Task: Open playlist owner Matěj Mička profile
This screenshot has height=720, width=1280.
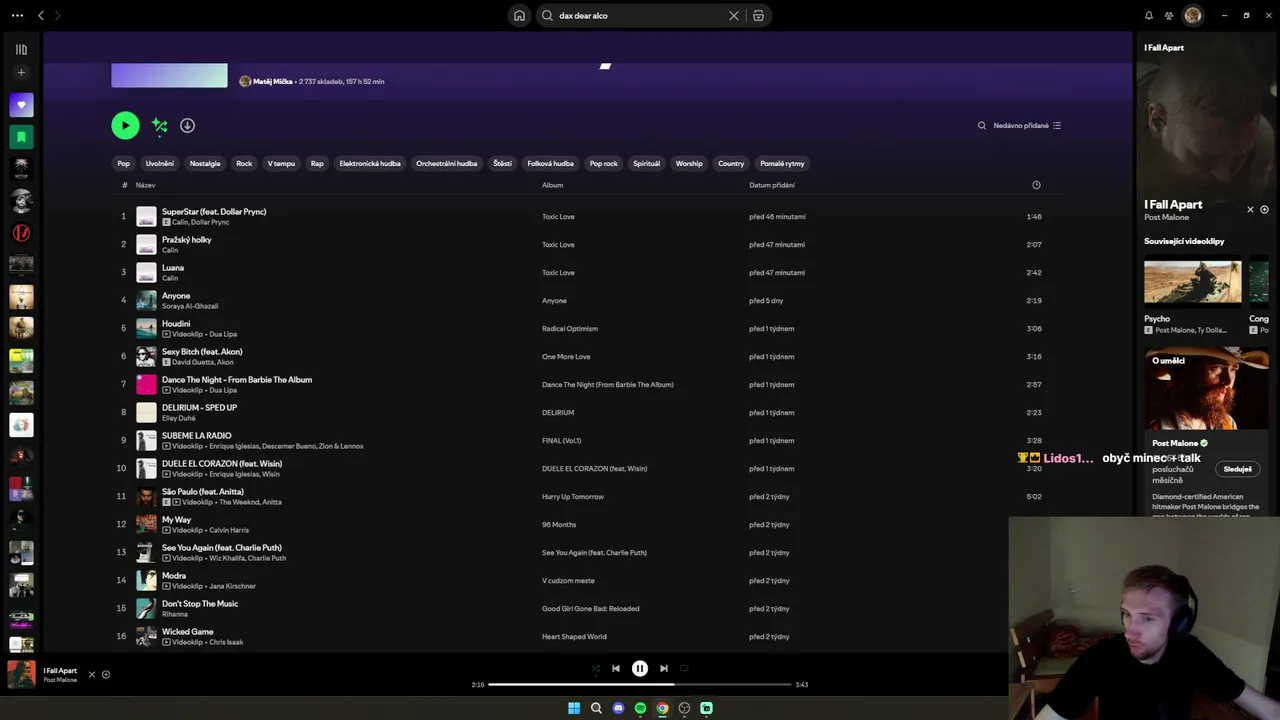Action: (x=273, y=81)
